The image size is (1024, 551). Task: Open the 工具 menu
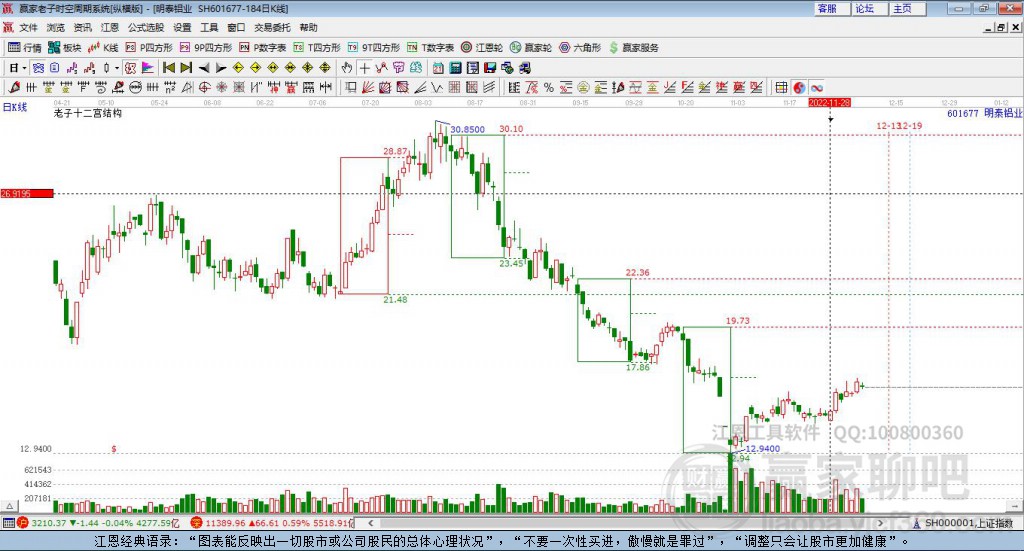pyautogui.click(x=209, y=27)
